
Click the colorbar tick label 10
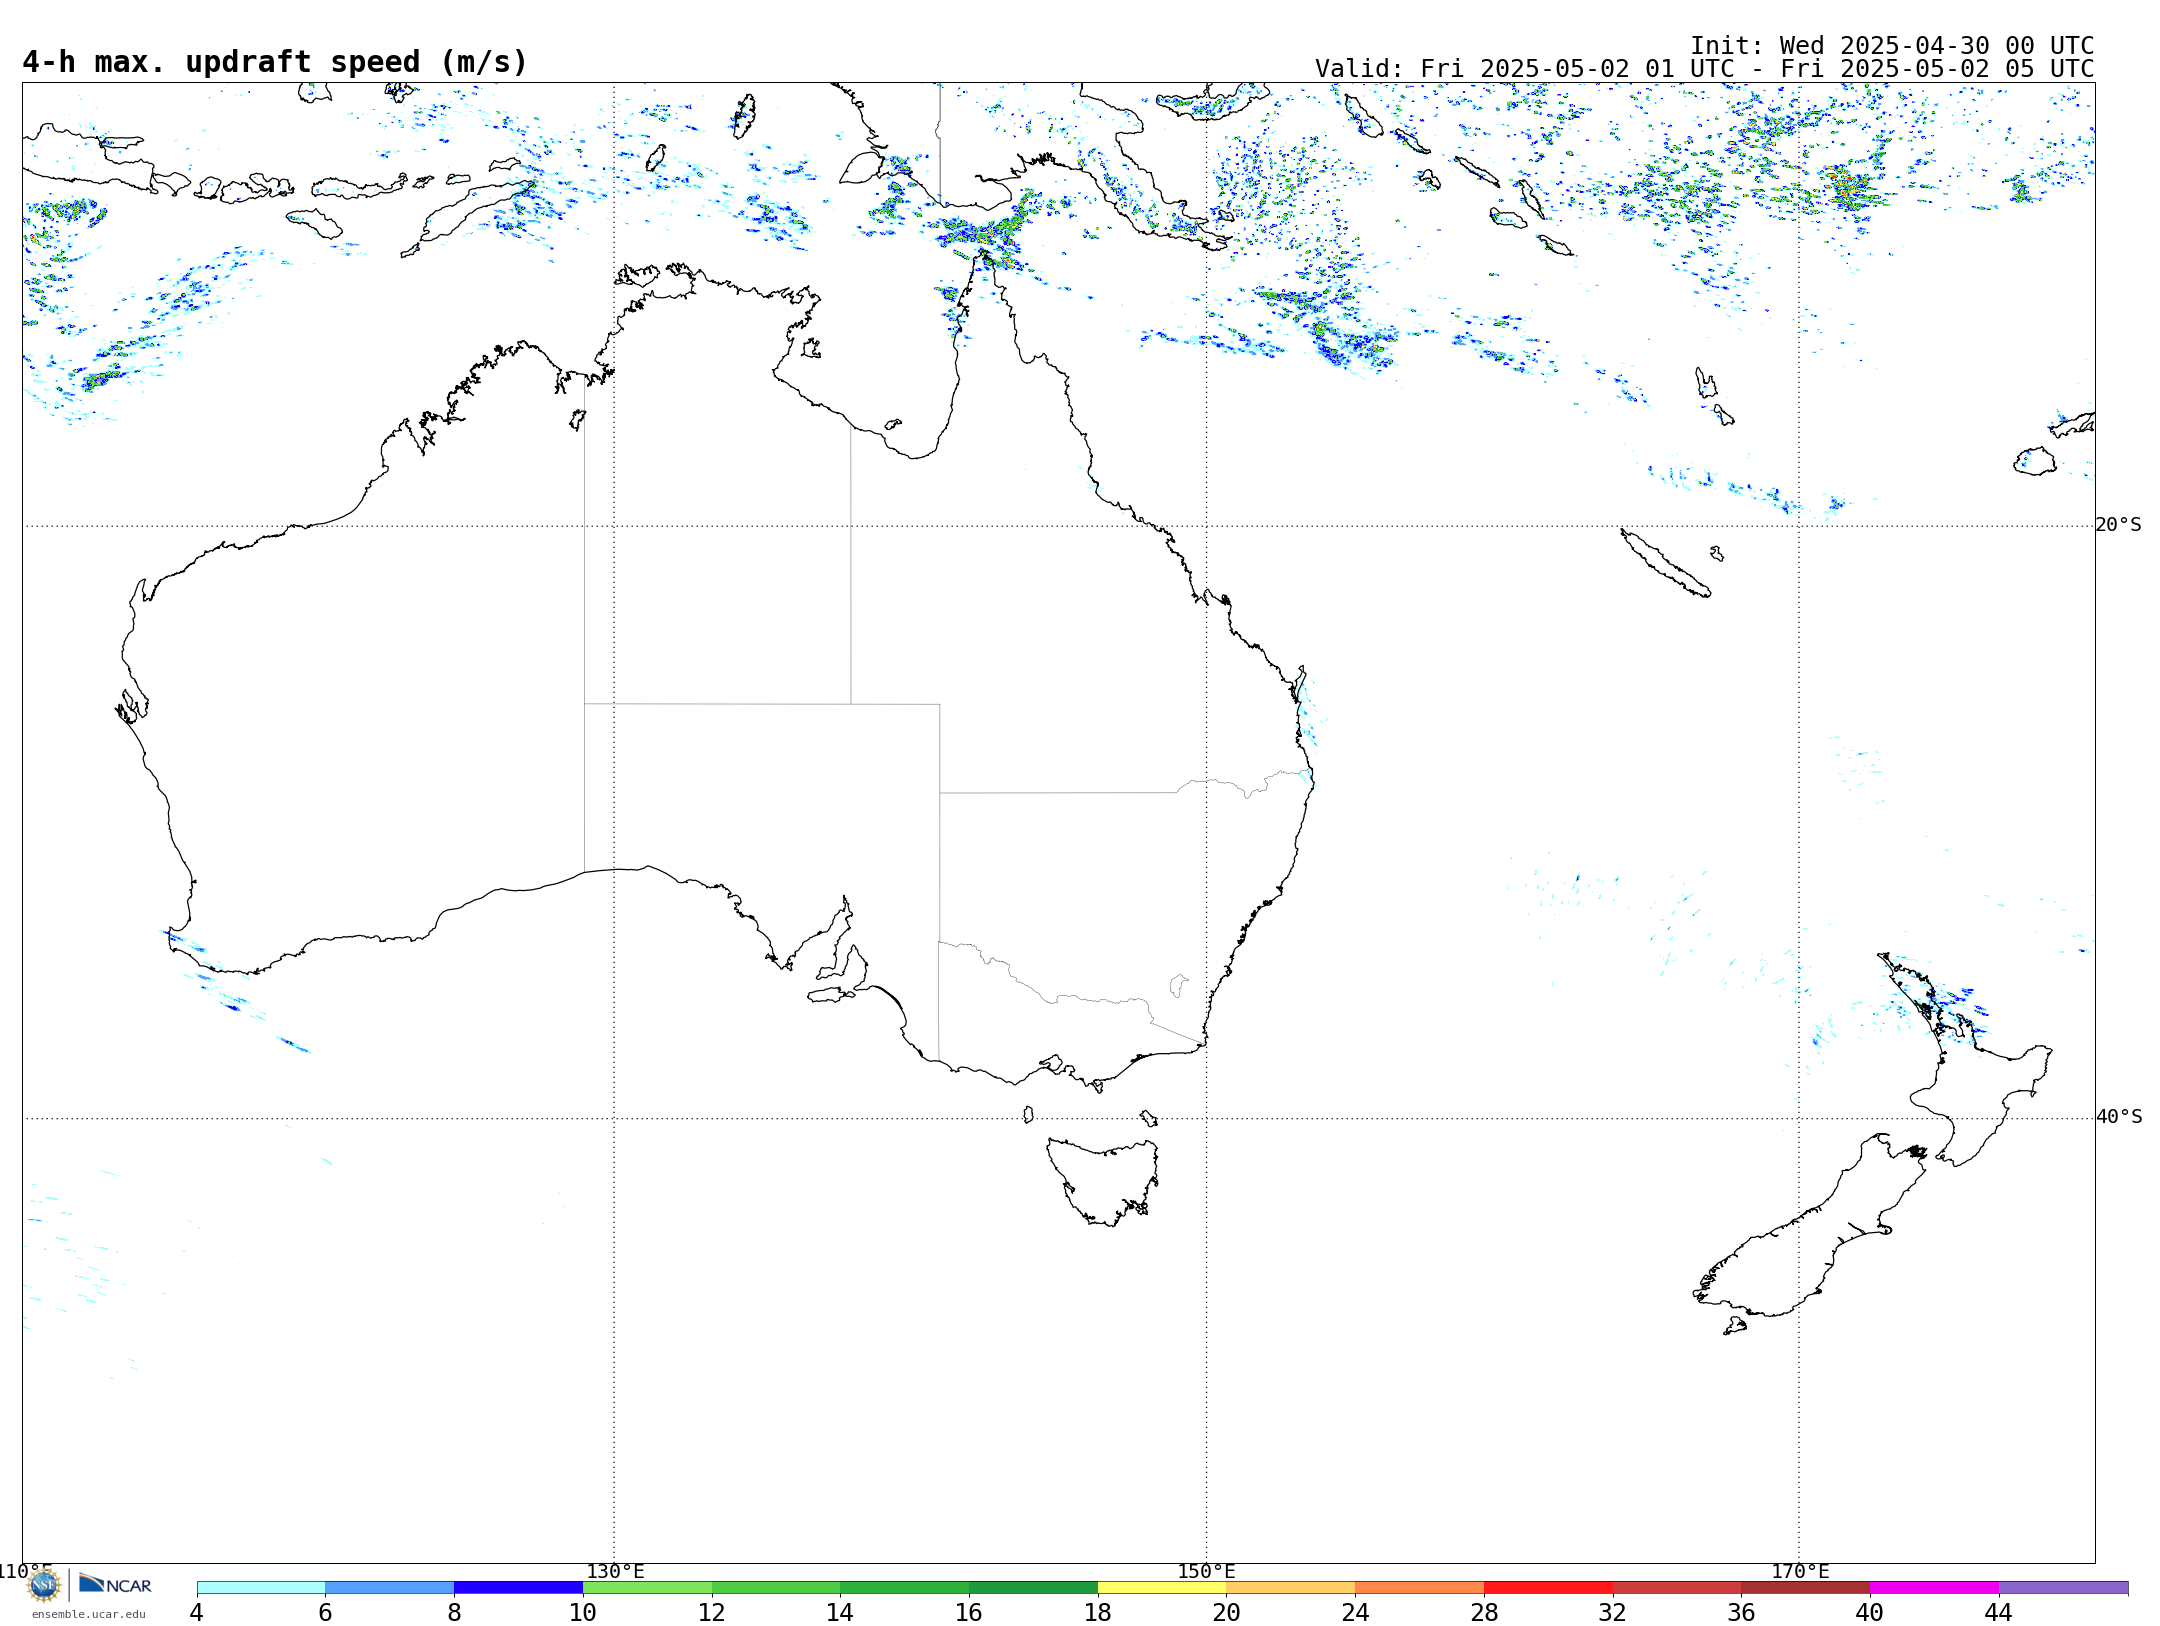[x=583, y=1612]
